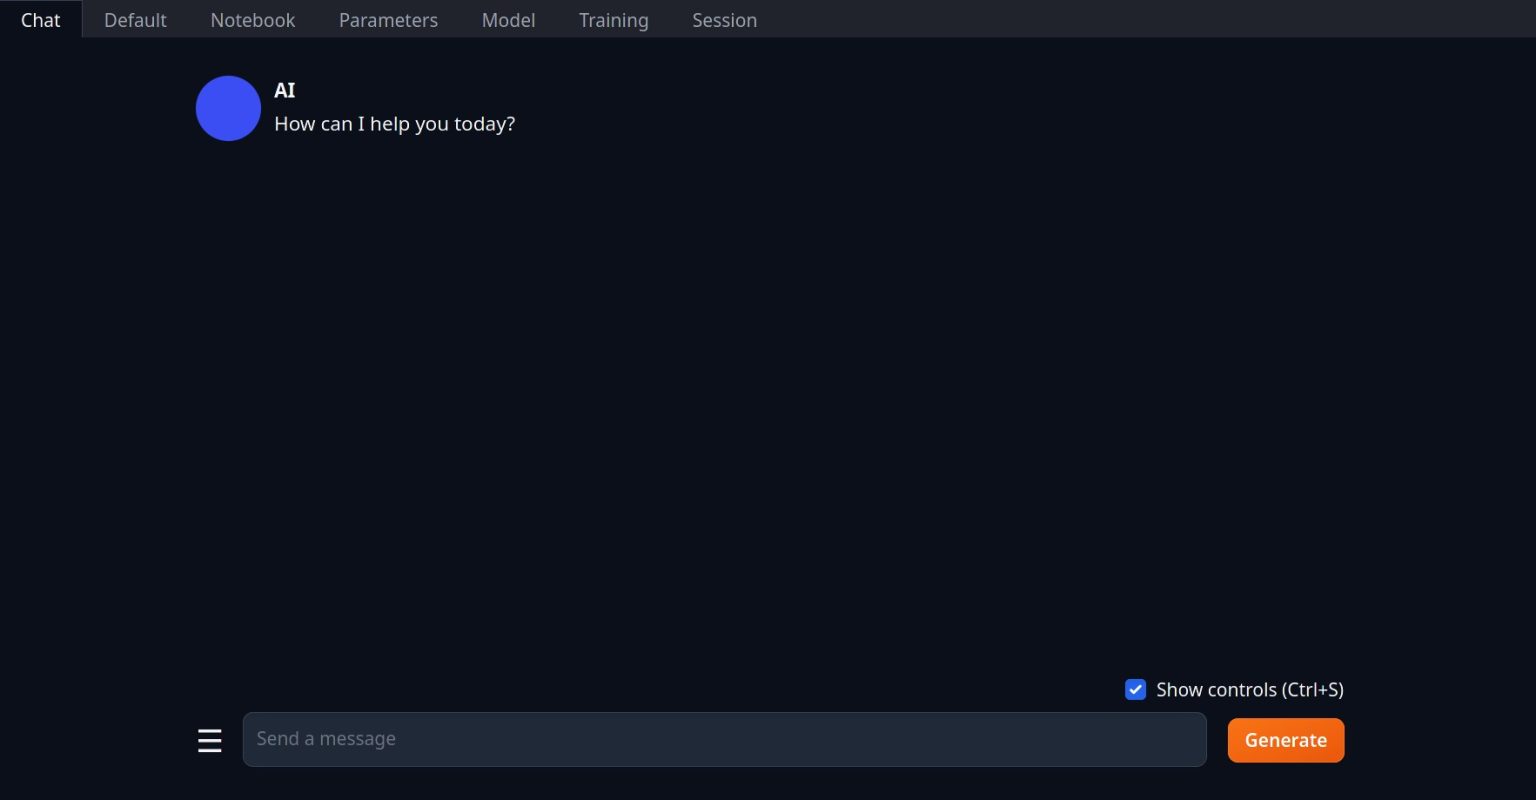1536x800 pixels.
Task: Click the blue AI avatar circle
Action: coord(228,108)
